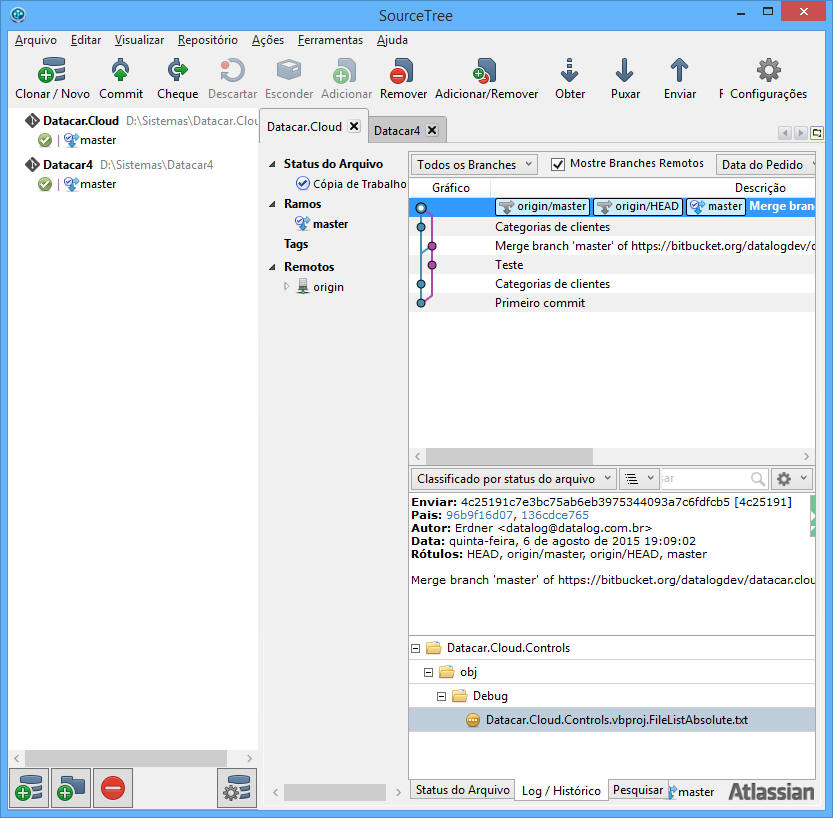Open the gear options dropdown in file panel
833x818 pixels.
[792, 479]
